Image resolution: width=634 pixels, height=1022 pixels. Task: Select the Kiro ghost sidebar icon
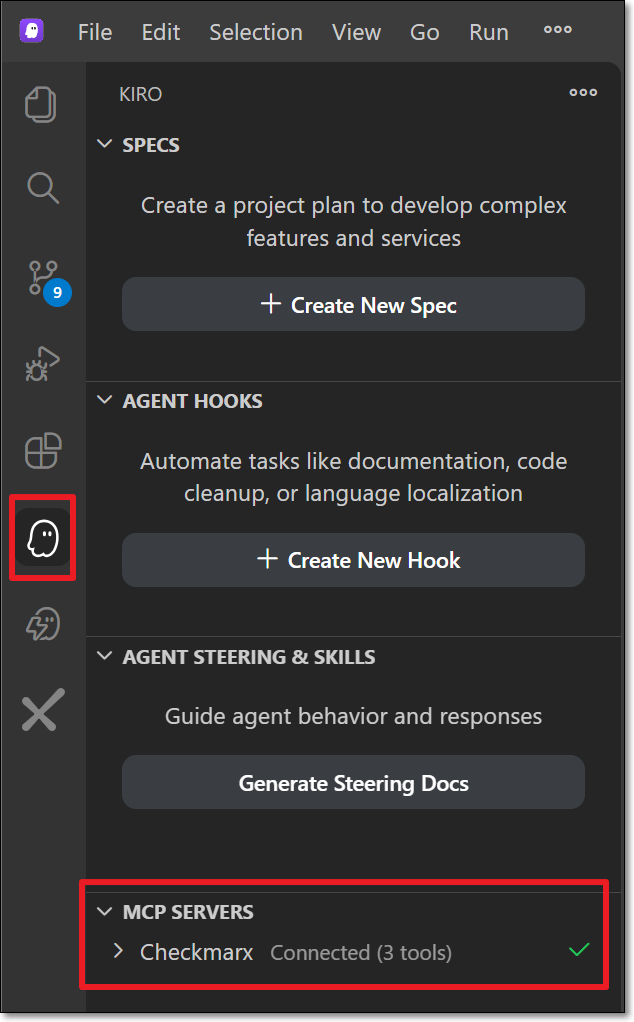42,539
